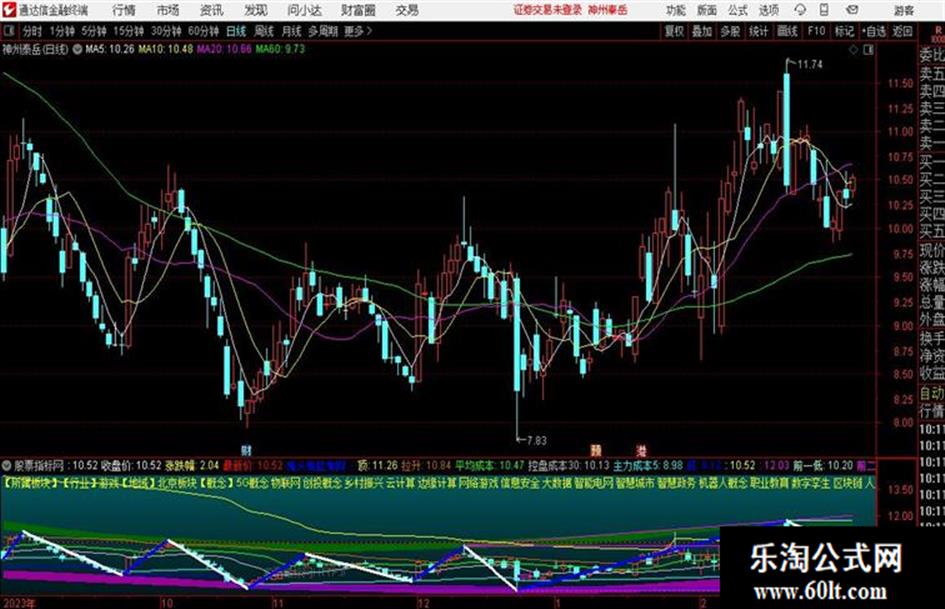
Task: Toggle the side panel icon beside the diamond
Action: [868, 50]
